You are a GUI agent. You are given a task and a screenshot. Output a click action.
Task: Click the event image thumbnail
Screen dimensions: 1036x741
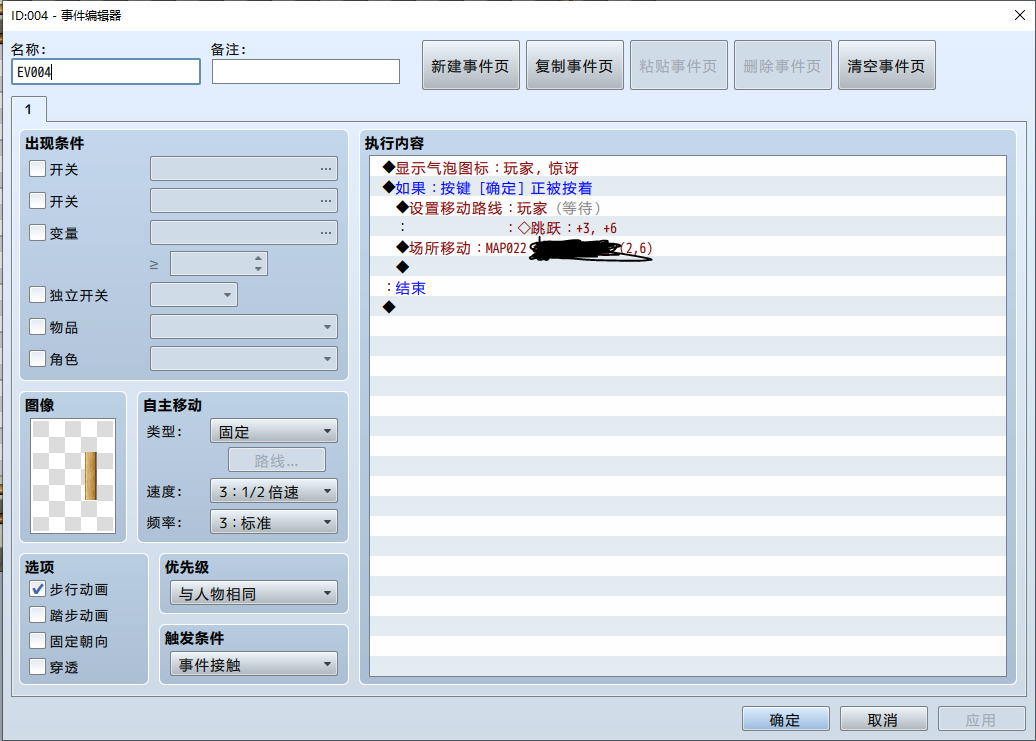pyautogui.click(x=73, y=476)
